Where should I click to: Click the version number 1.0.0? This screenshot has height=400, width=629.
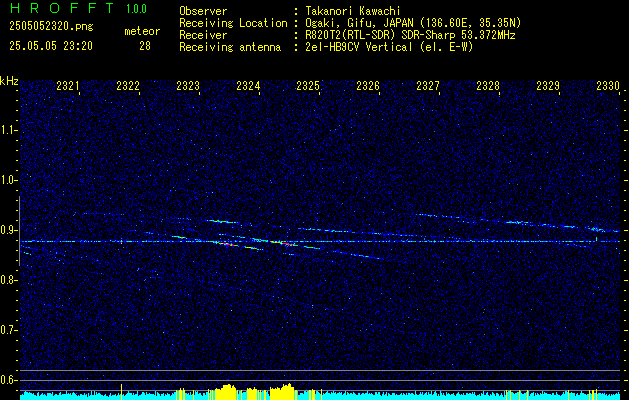[136, 9]
